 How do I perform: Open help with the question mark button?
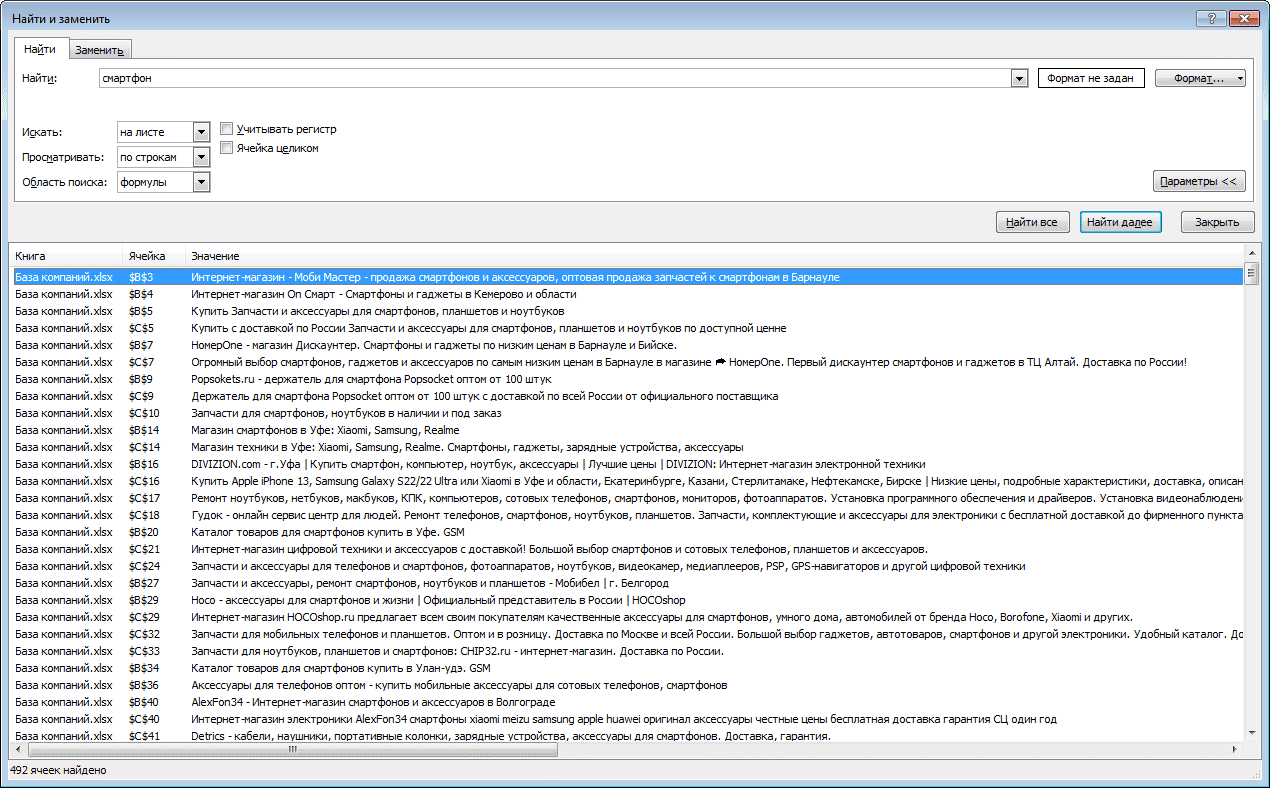pyautogui.click(x=1210, y=17)
